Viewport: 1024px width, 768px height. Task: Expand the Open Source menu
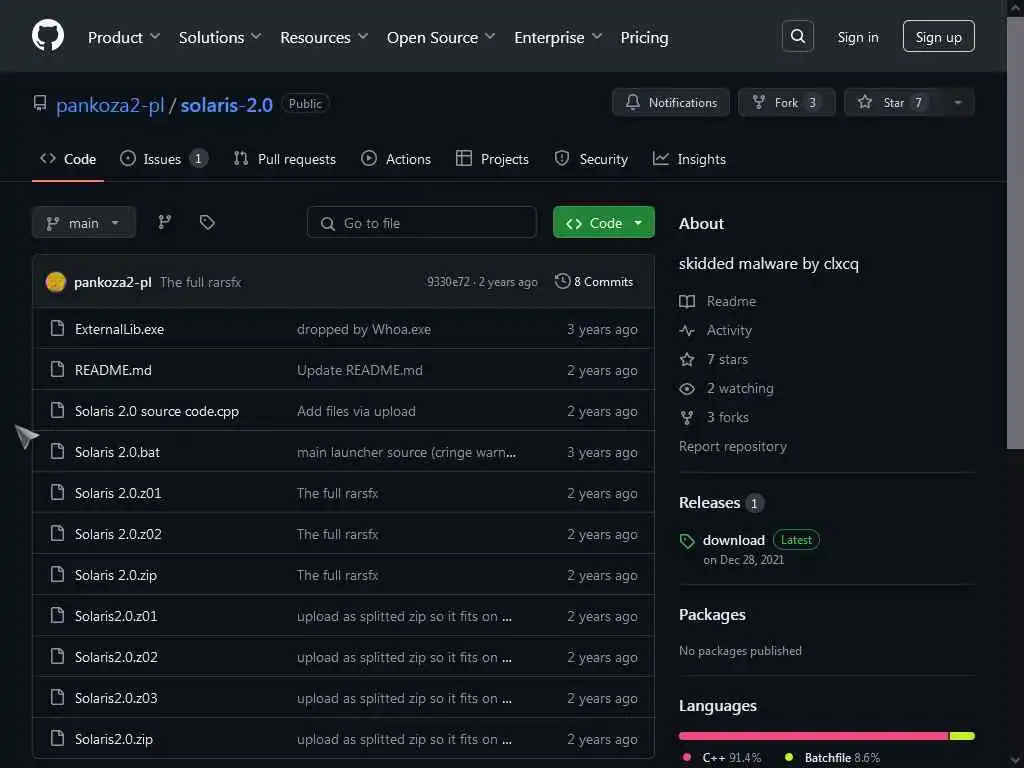pyautogui.click(x=441, y=37)
